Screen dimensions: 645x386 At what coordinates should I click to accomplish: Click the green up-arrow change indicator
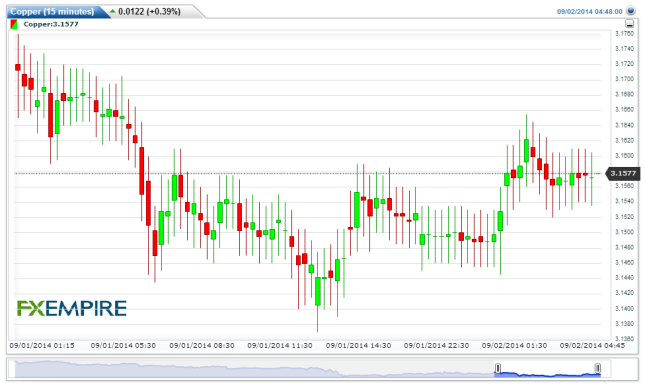click(x=113, y=11)
